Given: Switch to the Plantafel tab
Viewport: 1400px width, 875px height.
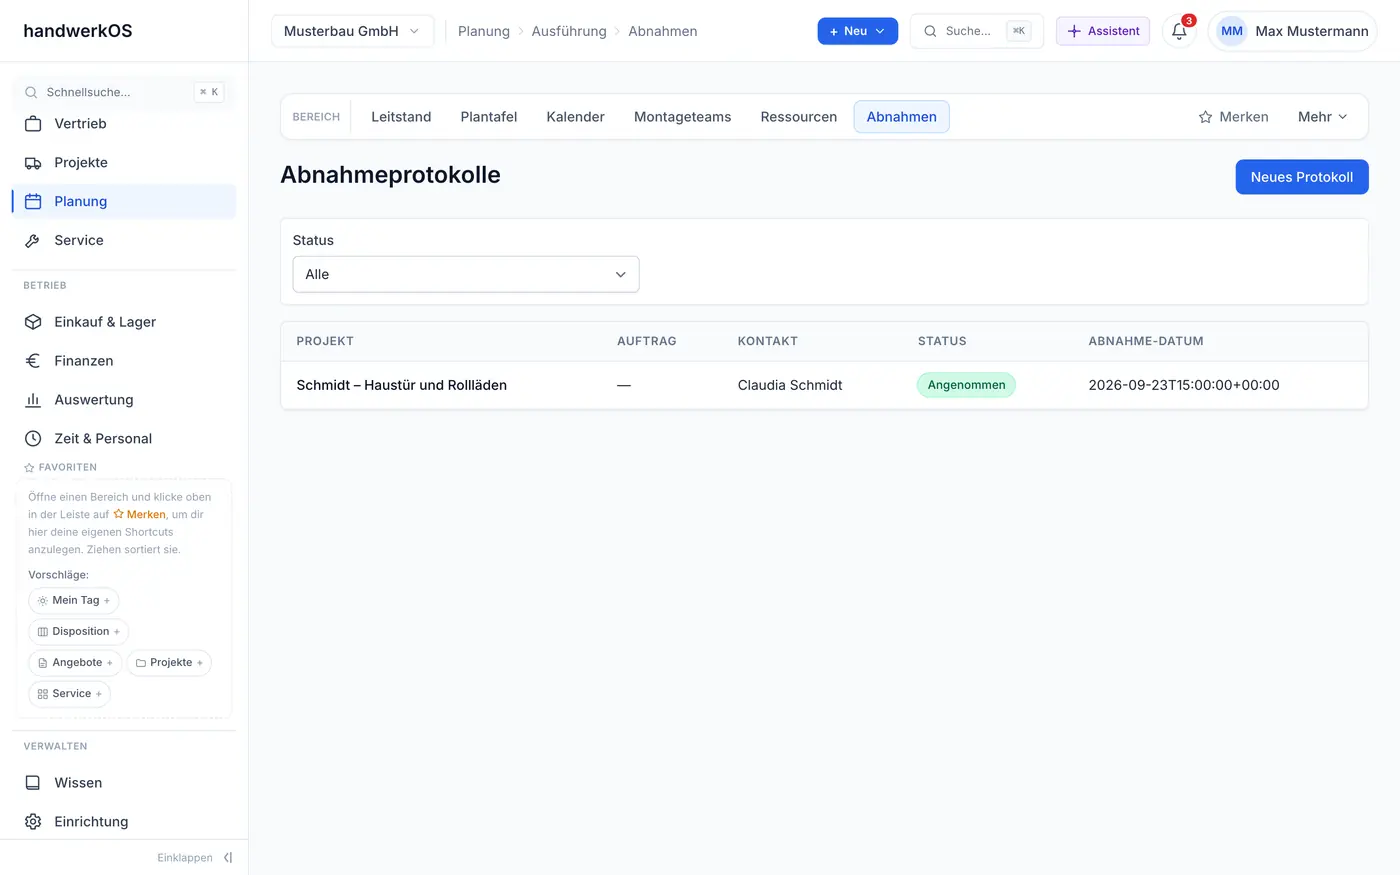Looking at the screenshot, I should pyautogui.click(x=489, y=117).
